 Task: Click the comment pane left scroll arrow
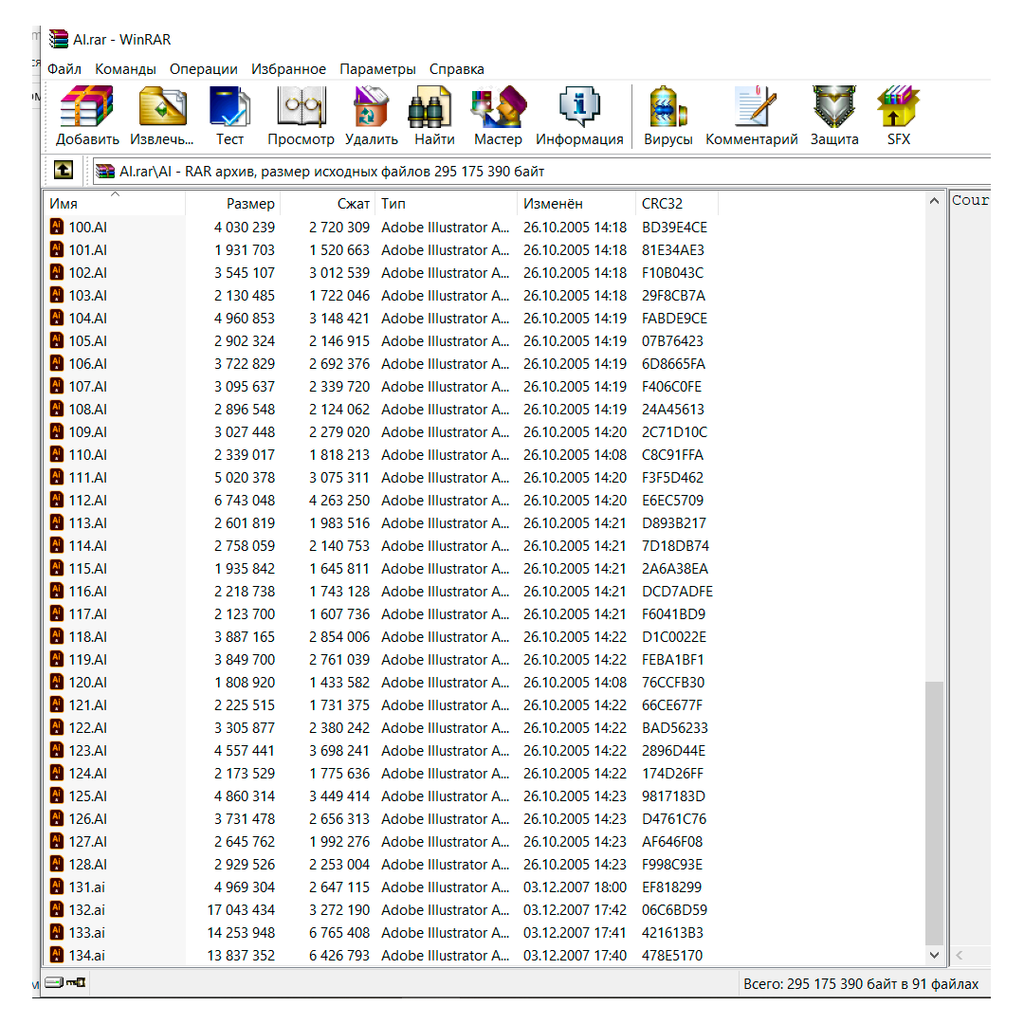point(959,955)
